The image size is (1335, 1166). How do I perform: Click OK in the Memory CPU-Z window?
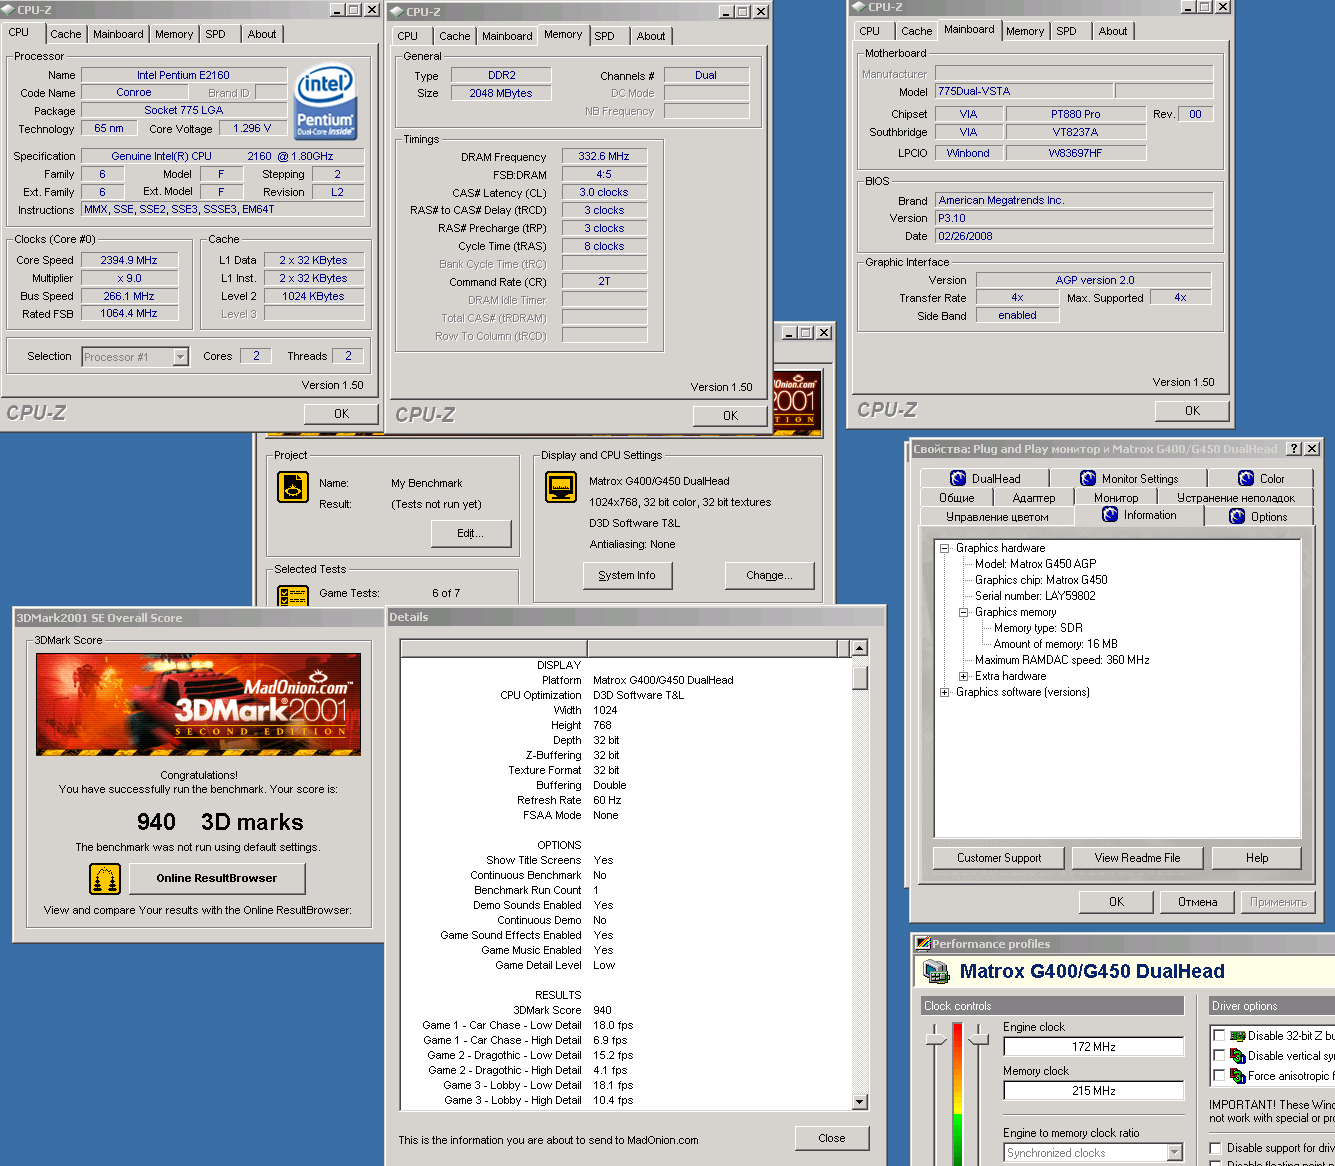730,415
